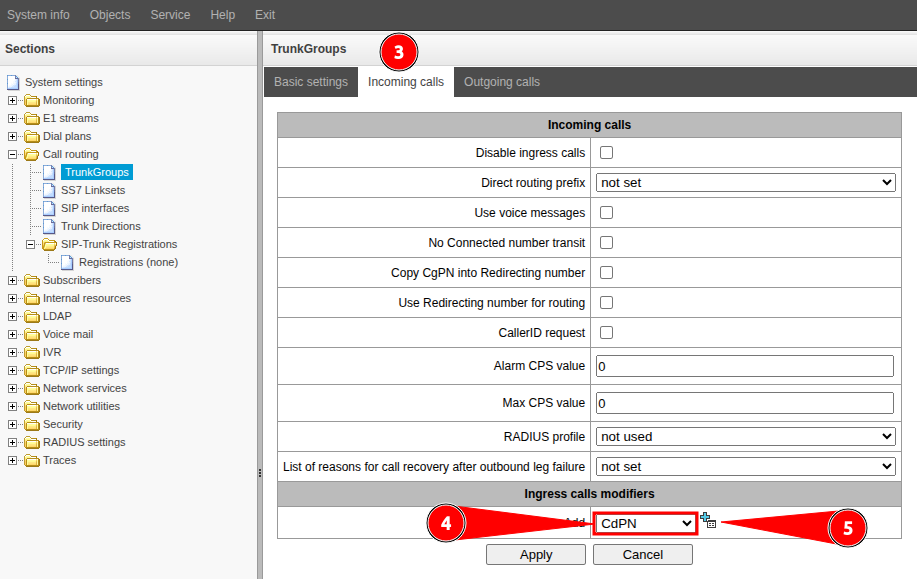Screen dimensions: 917x579
Task: Switch to the Basic settings tab
Action: (x=311, y=82)
